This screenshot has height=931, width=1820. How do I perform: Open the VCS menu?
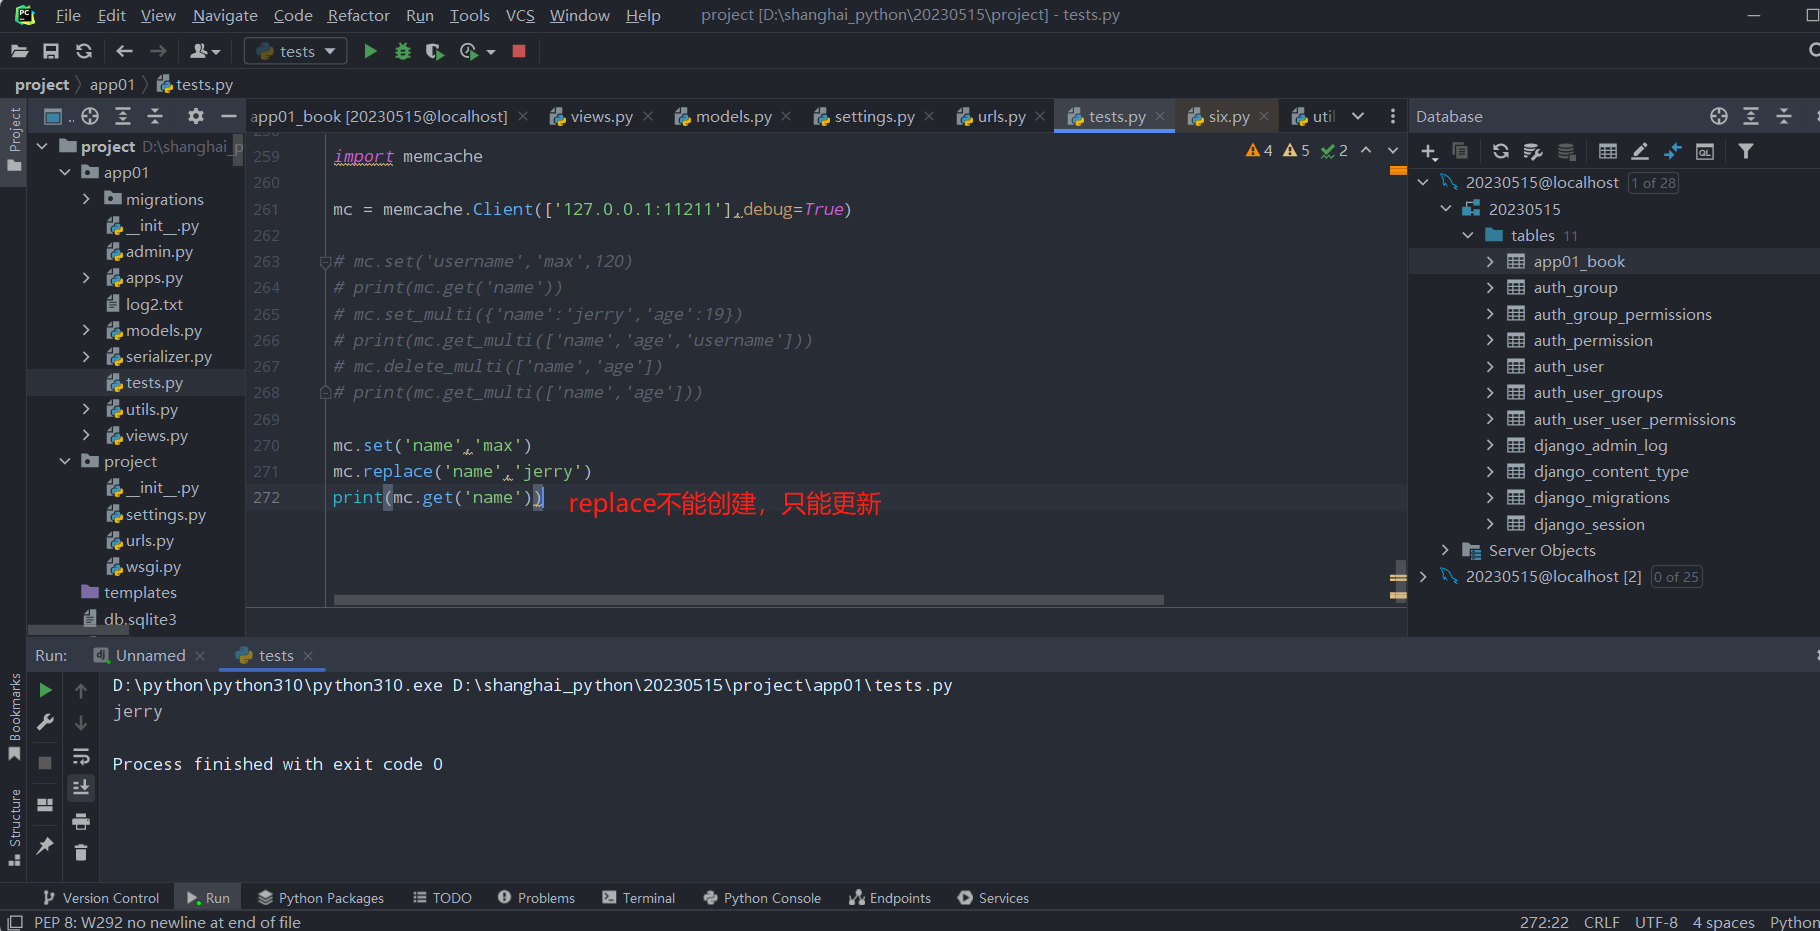point(520,15)
